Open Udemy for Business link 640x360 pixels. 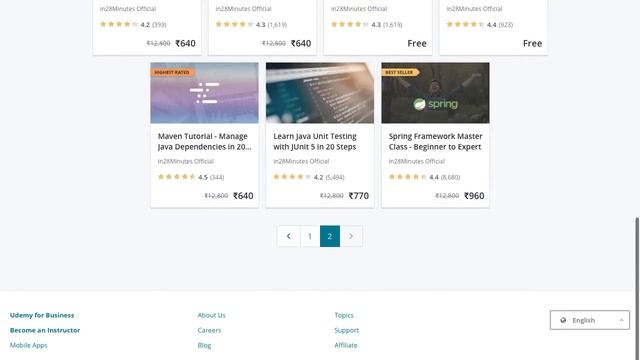click(x=42, y=315)
